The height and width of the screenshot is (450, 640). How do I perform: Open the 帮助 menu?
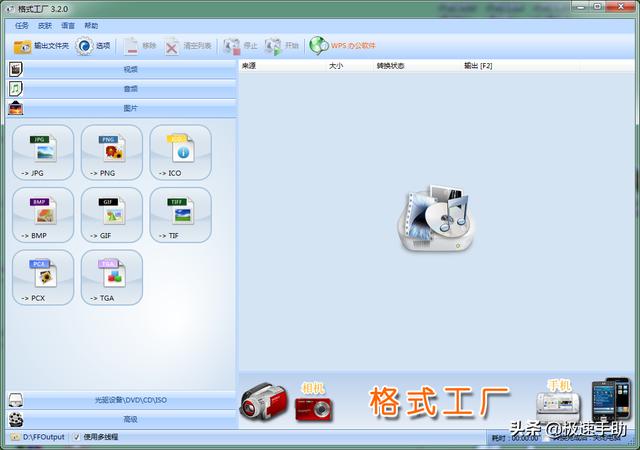click(91, 25)
